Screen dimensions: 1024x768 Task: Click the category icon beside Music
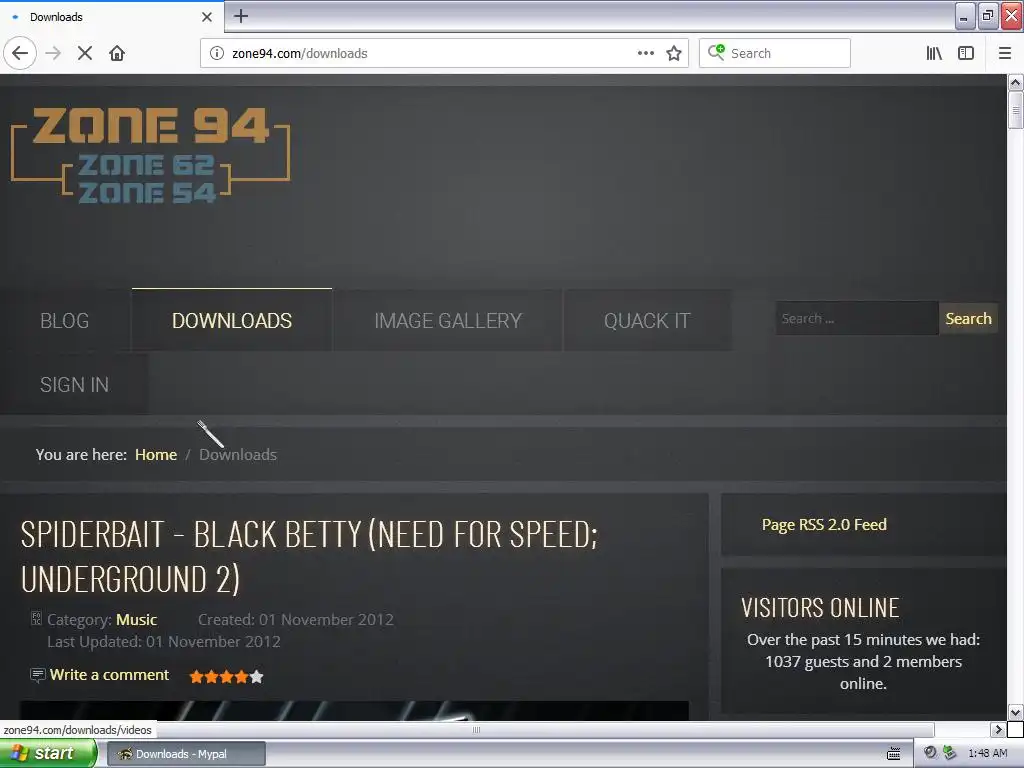pos(37,618)
